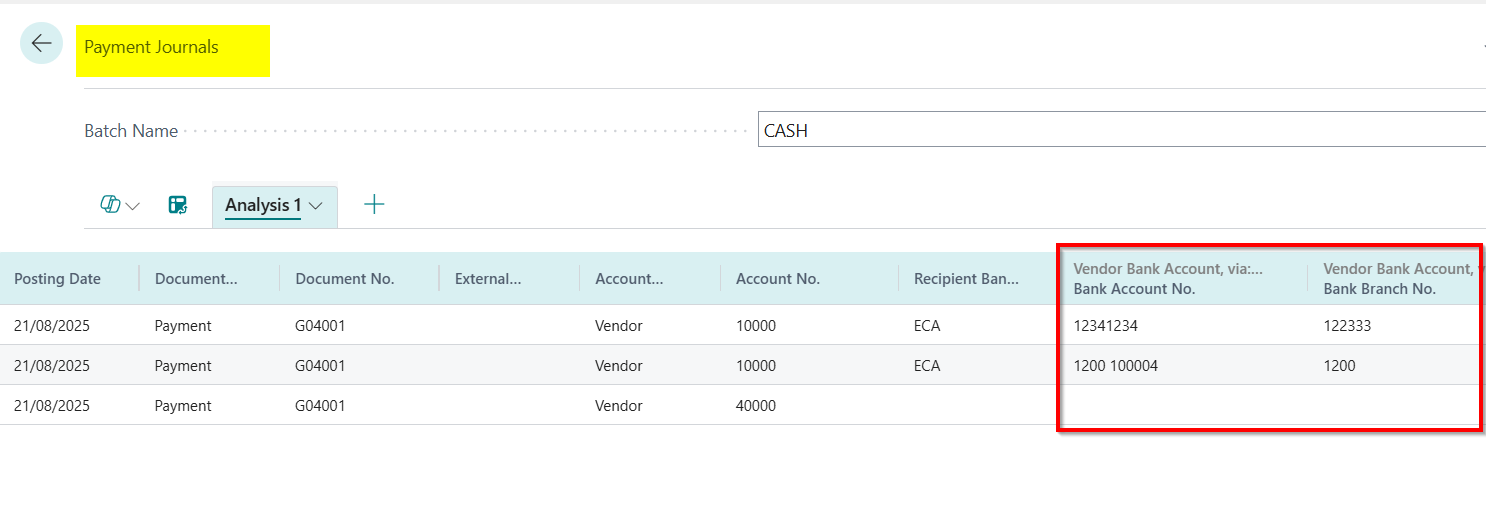Click the Bank Account No. column header

coord(1133,289)
